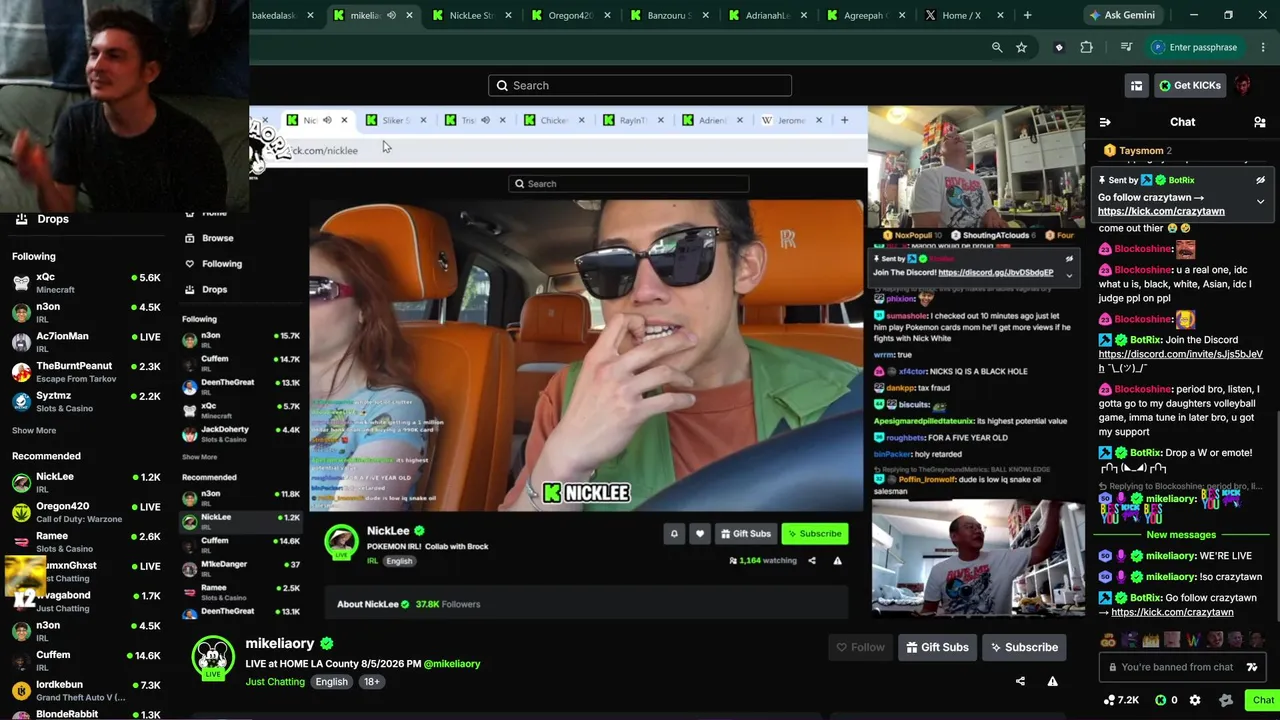The width and height of the screenshot is (1280, 720).
Task: Open the Just Chatting category link
Action: click(275, 682)
